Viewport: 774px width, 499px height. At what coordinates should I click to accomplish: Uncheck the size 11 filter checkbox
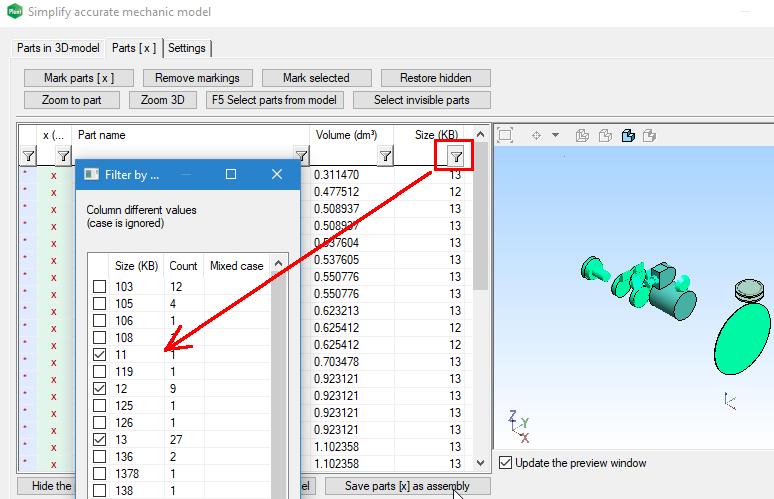pos(99,354)
